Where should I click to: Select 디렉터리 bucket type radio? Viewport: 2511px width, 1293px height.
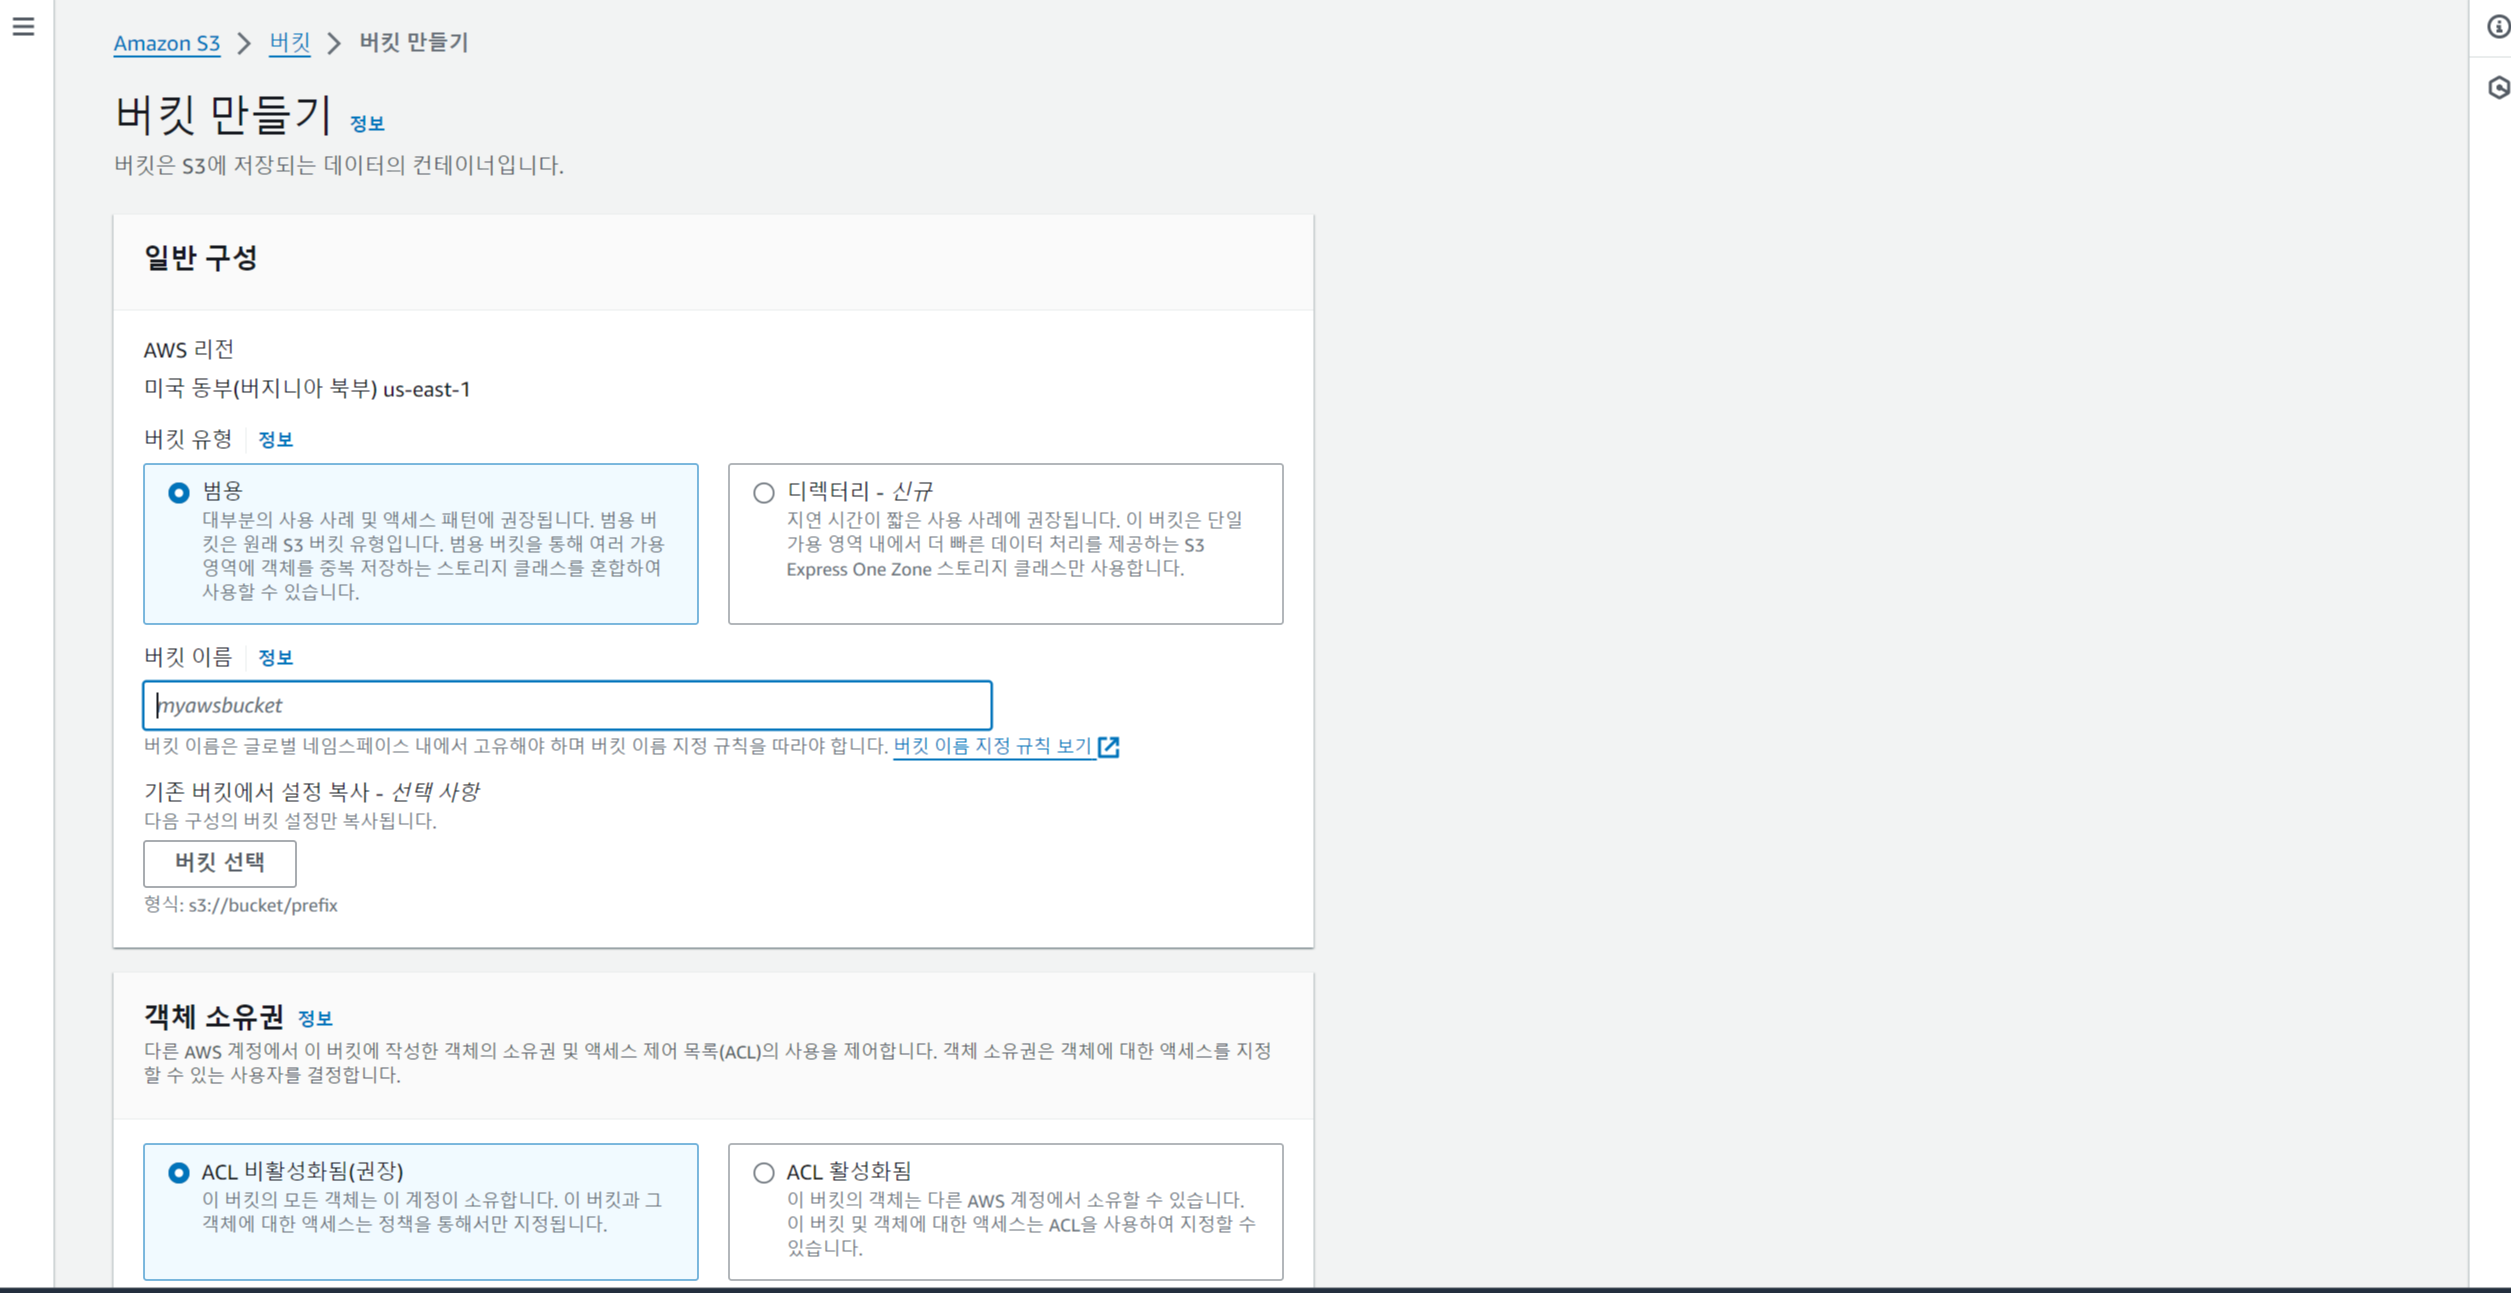tap(764, 493)
